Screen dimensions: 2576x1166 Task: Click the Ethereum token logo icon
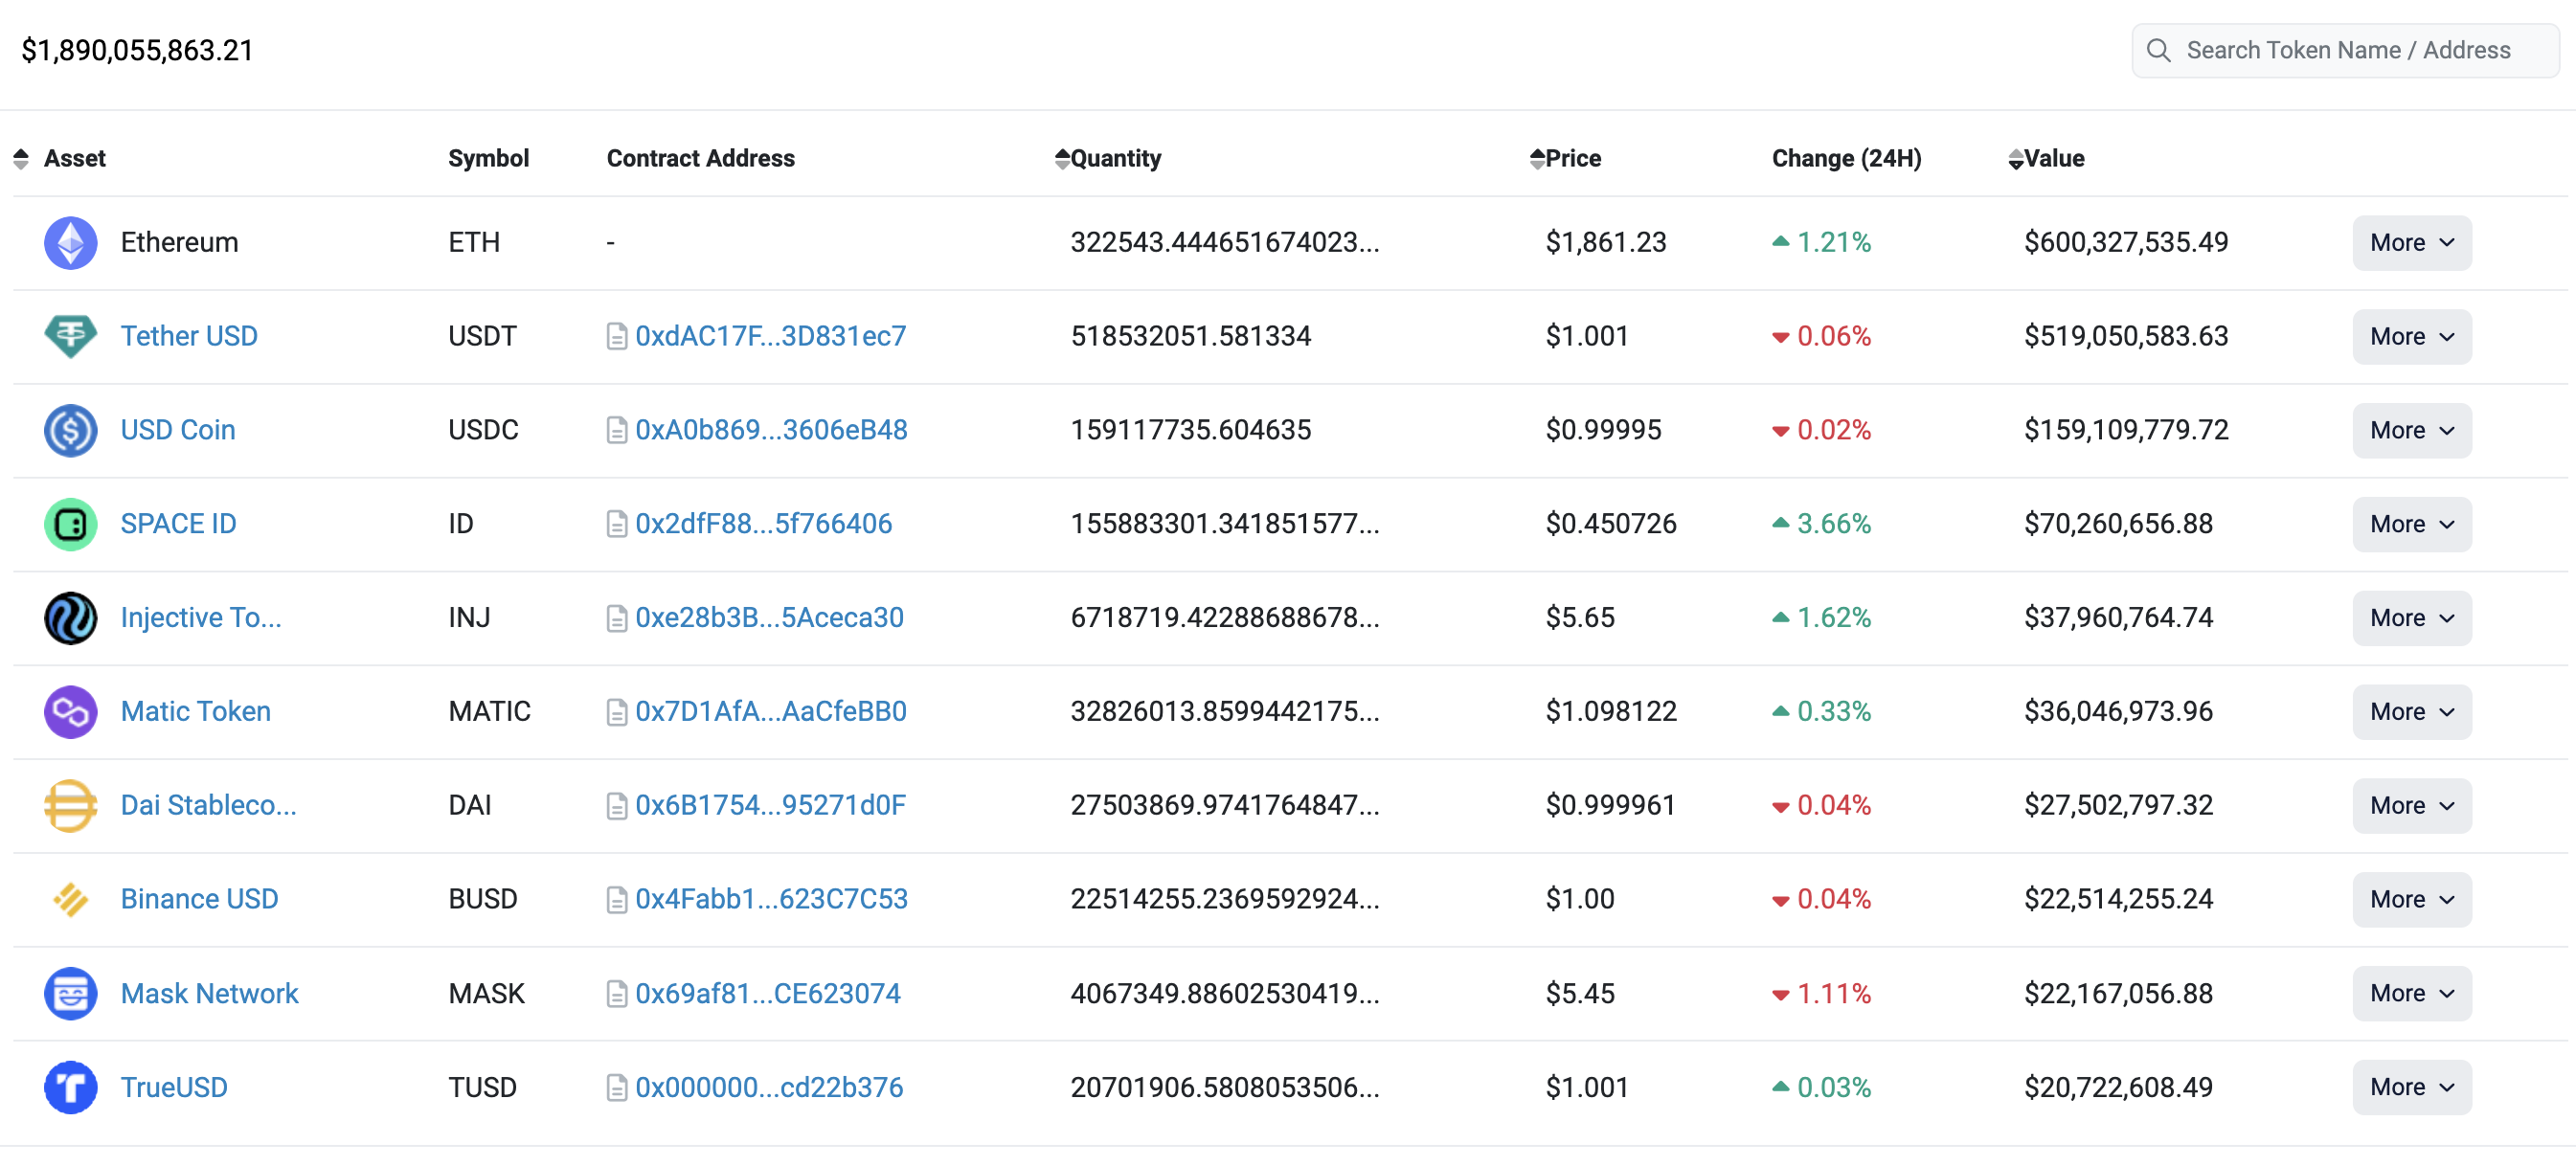(70, 242)
